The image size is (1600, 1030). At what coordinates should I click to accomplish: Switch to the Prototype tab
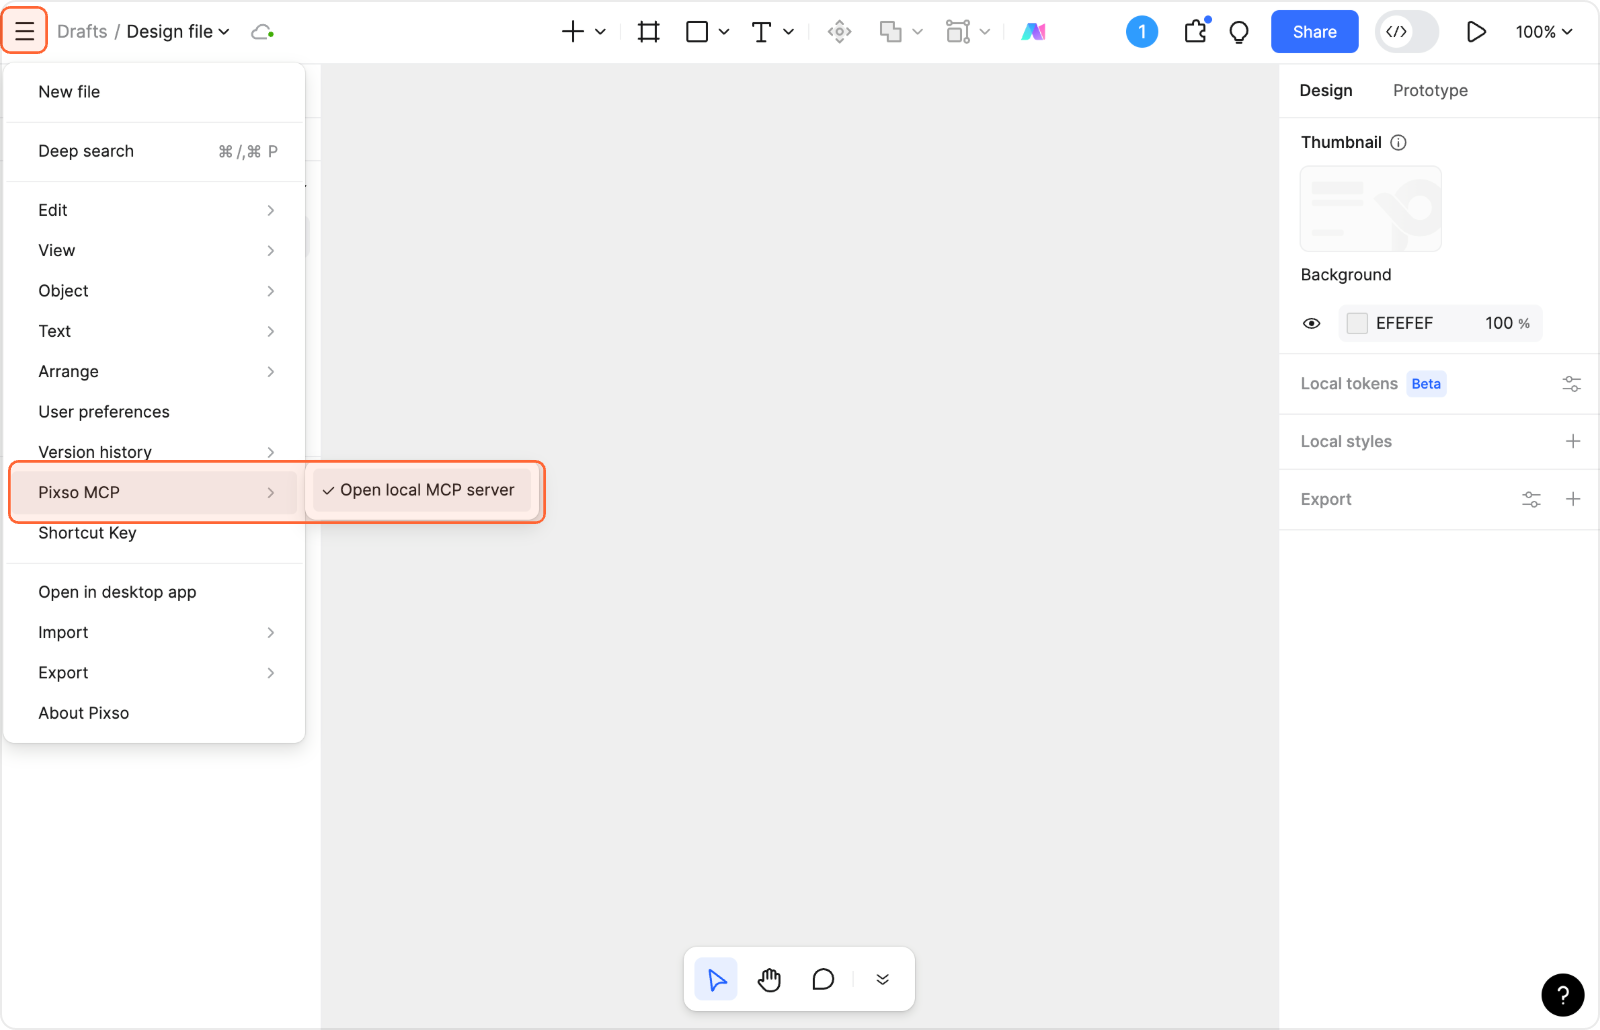pos(1430,91)
